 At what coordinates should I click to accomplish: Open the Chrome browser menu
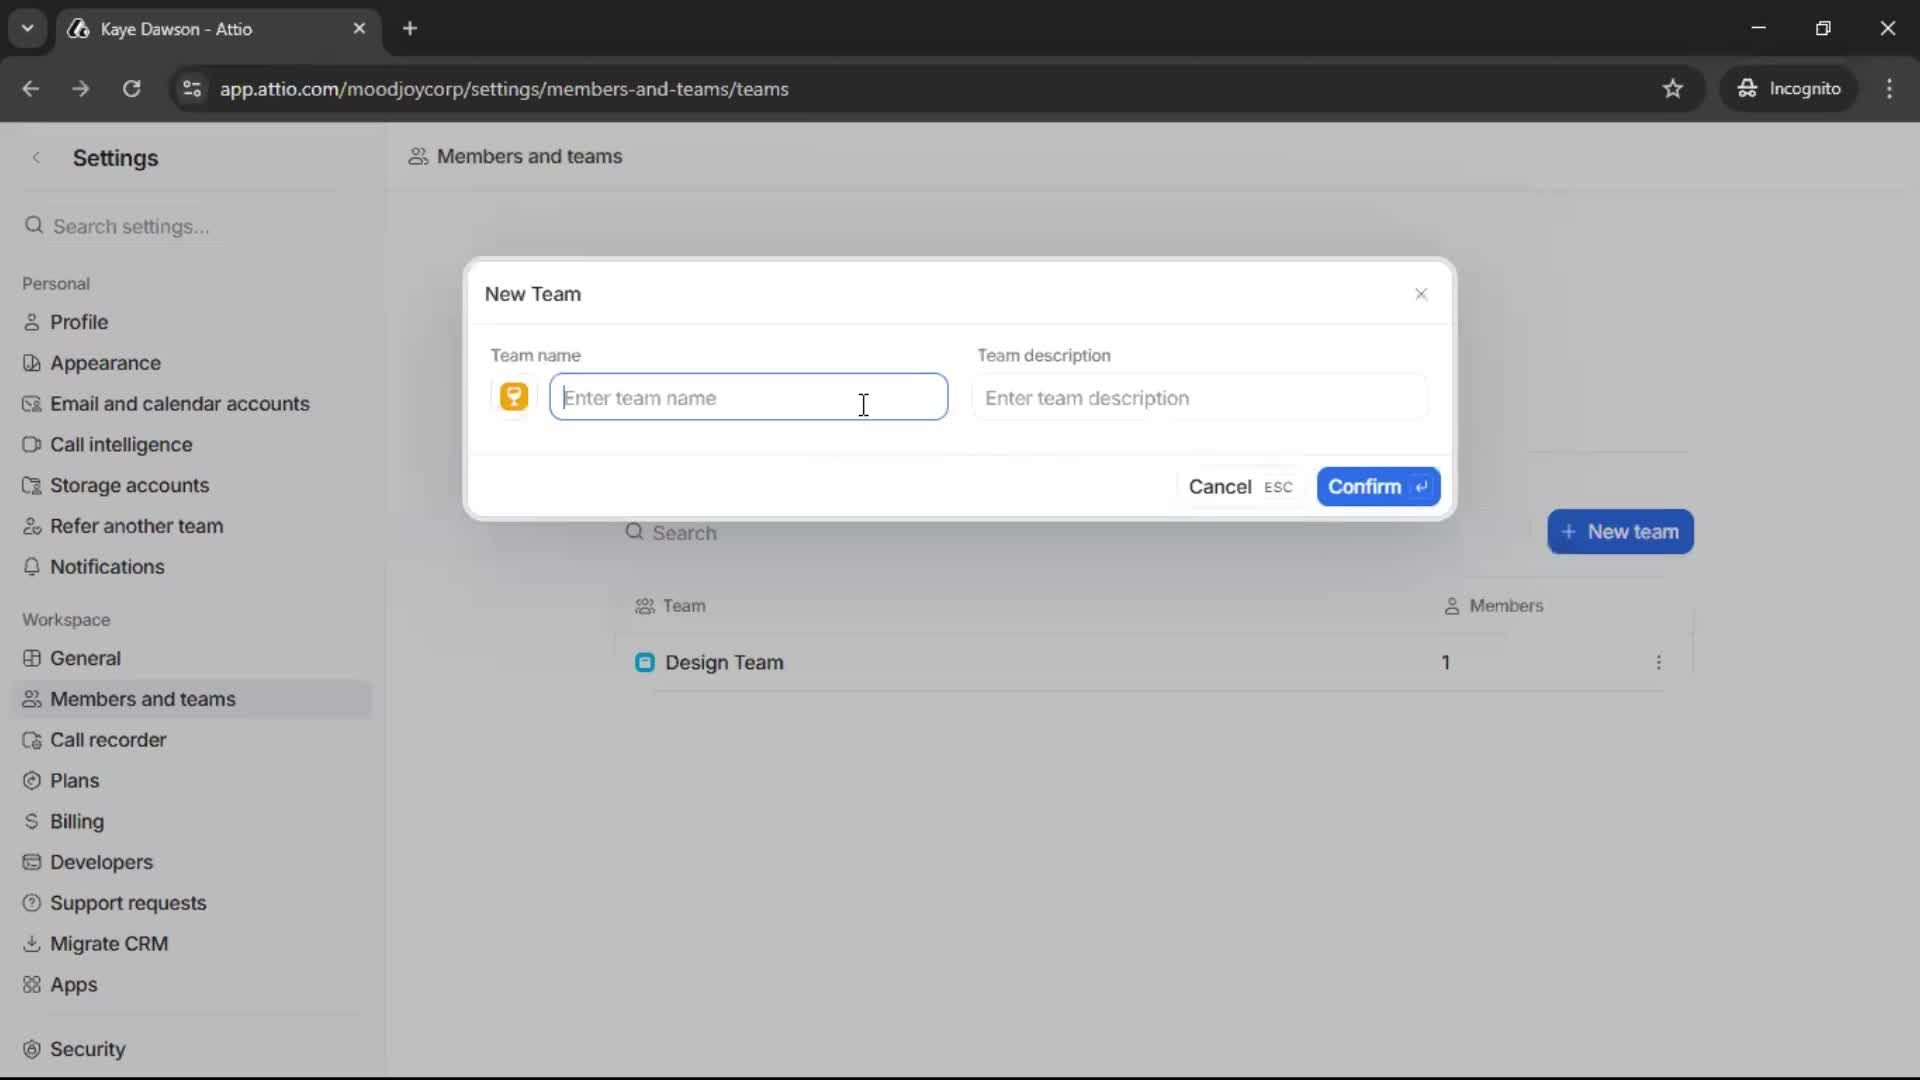coord(1890,88)
